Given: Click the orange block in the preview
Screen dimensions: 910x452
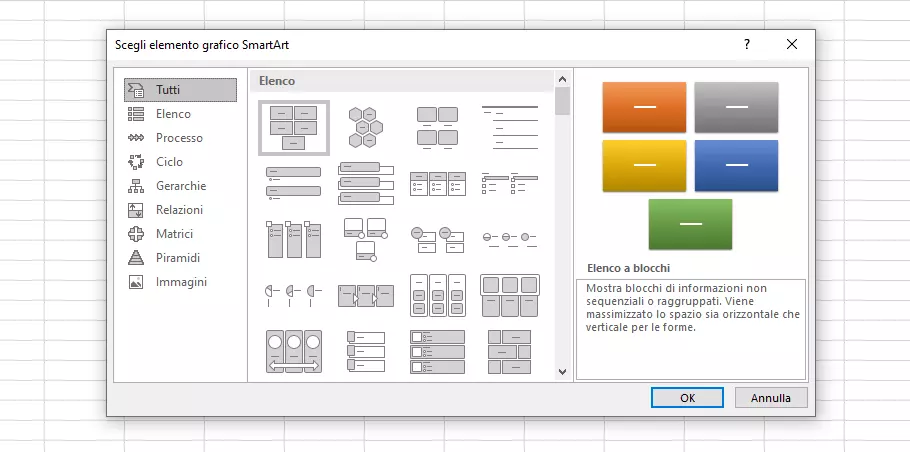Looking at the screenshot, I should coord(644,107).
